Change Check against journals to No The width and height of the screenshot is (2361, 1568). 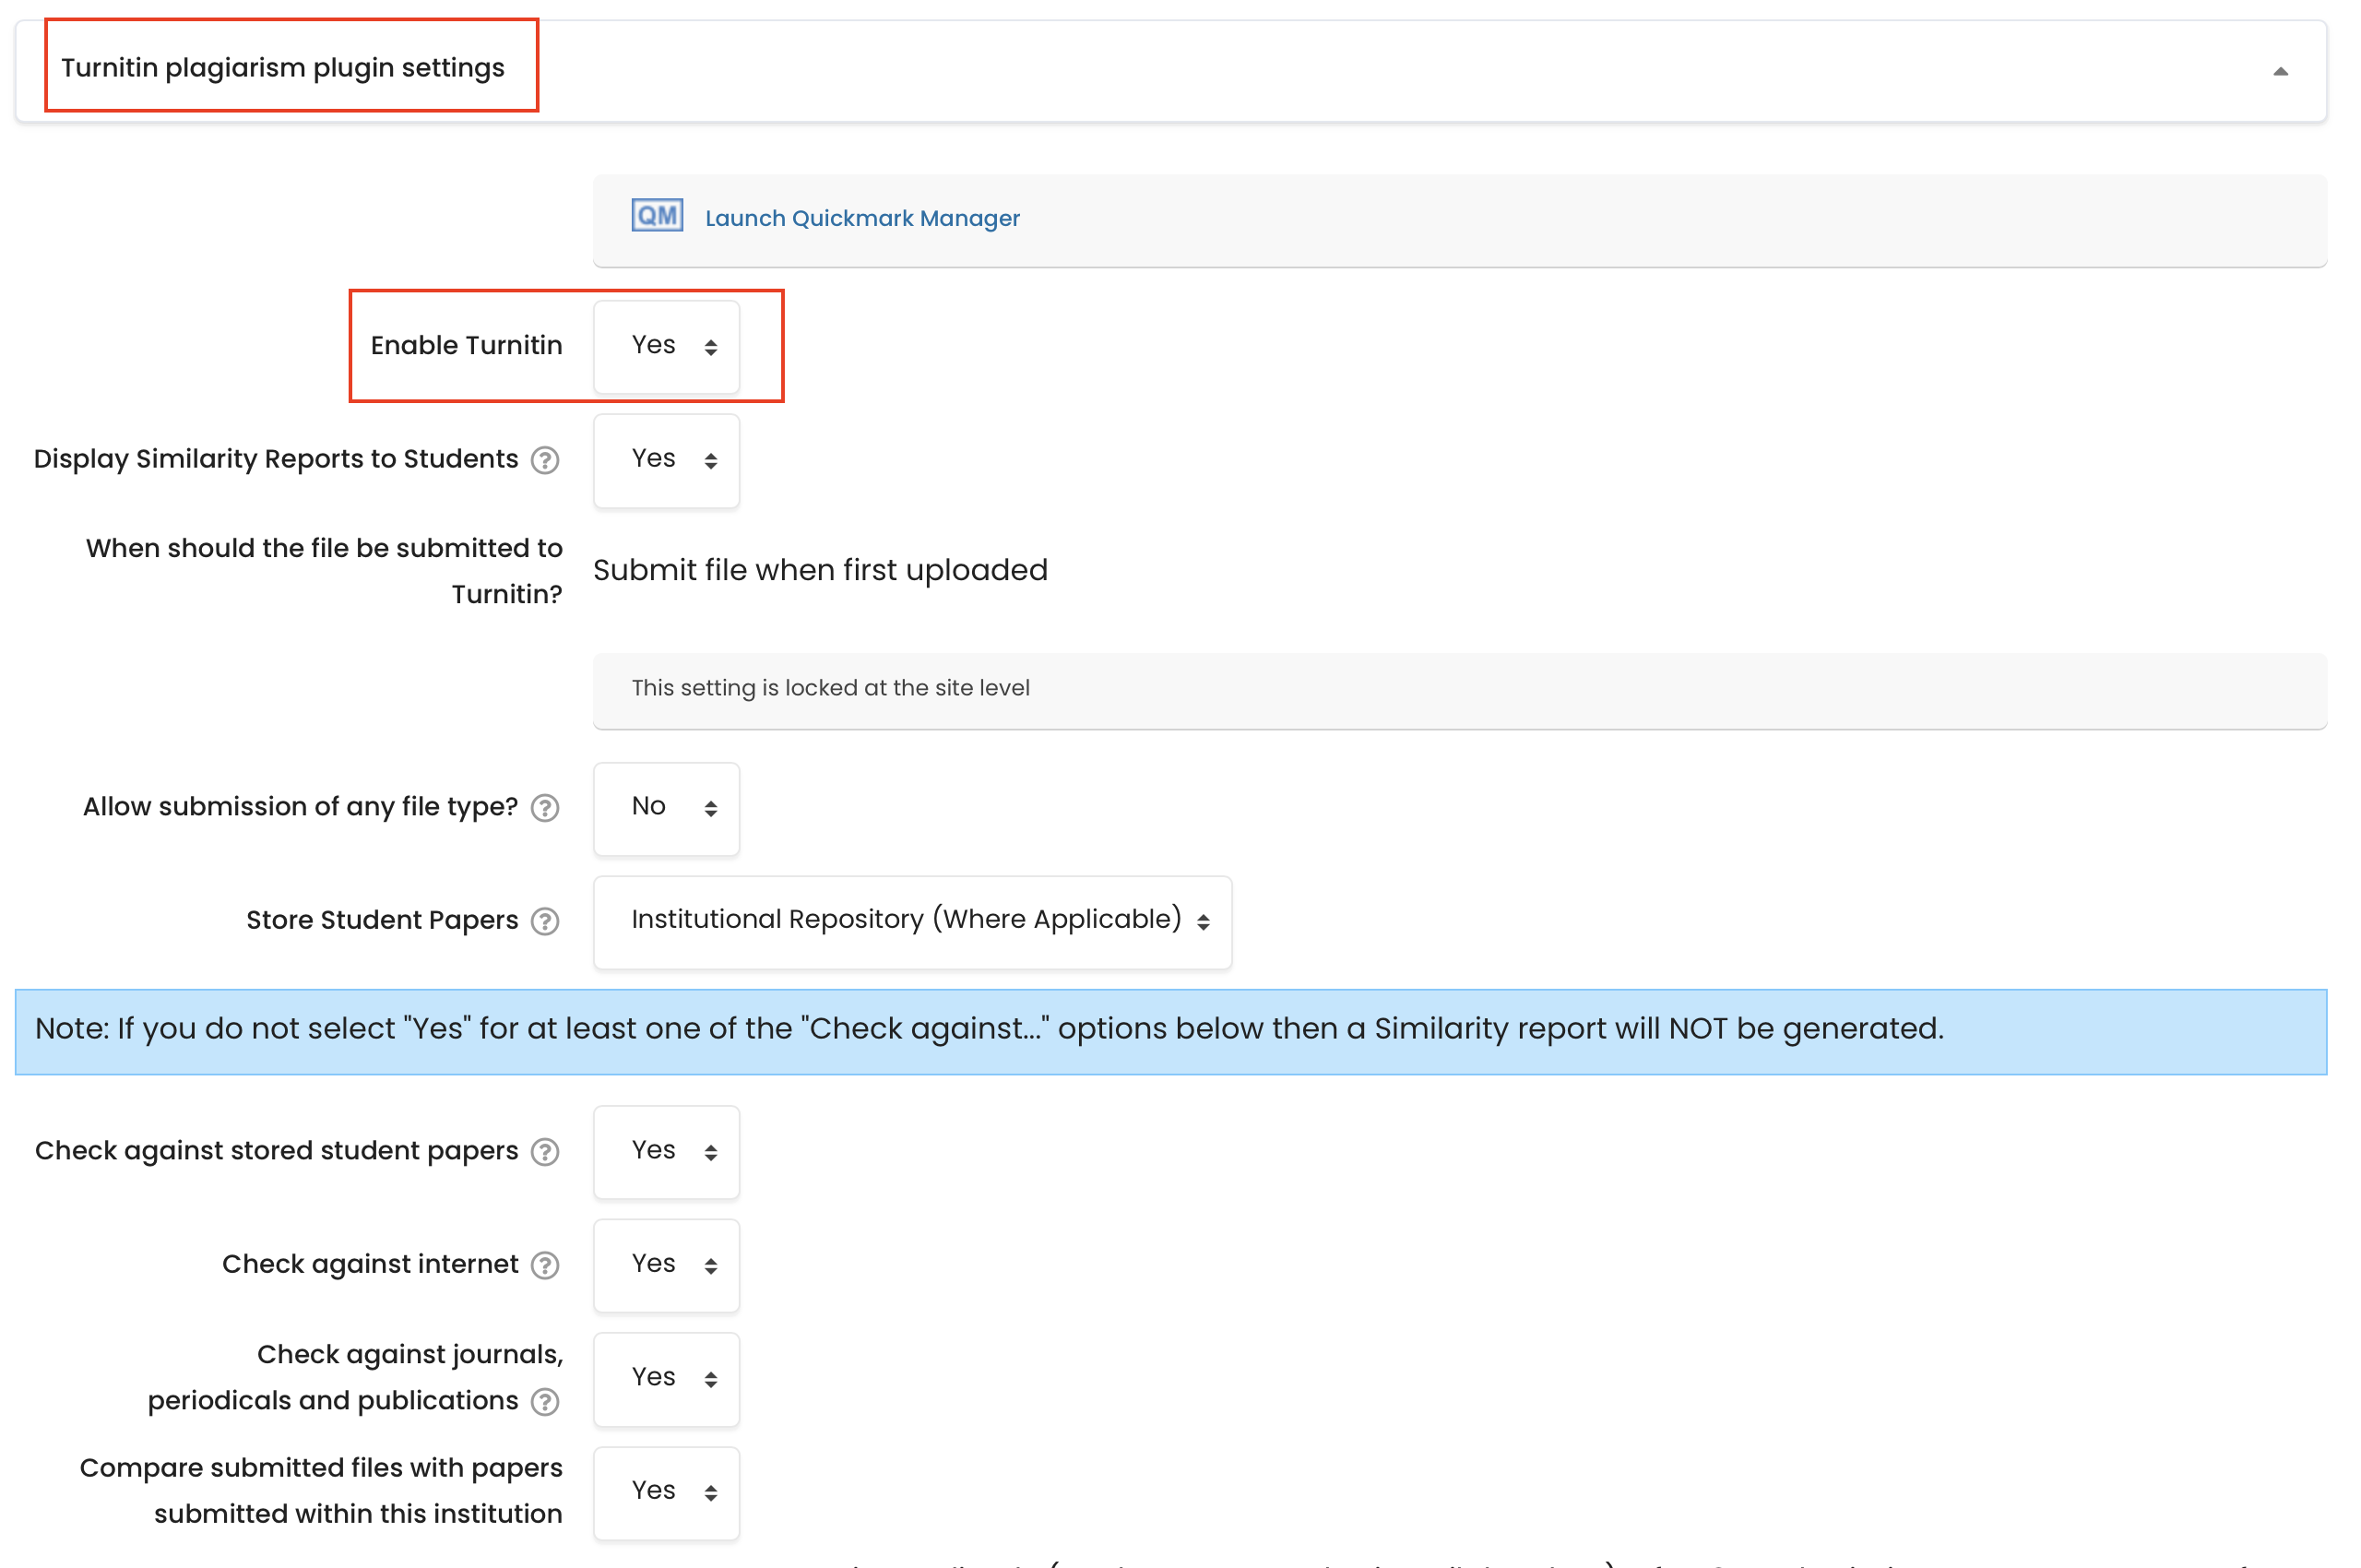(x=666, y=1379)
